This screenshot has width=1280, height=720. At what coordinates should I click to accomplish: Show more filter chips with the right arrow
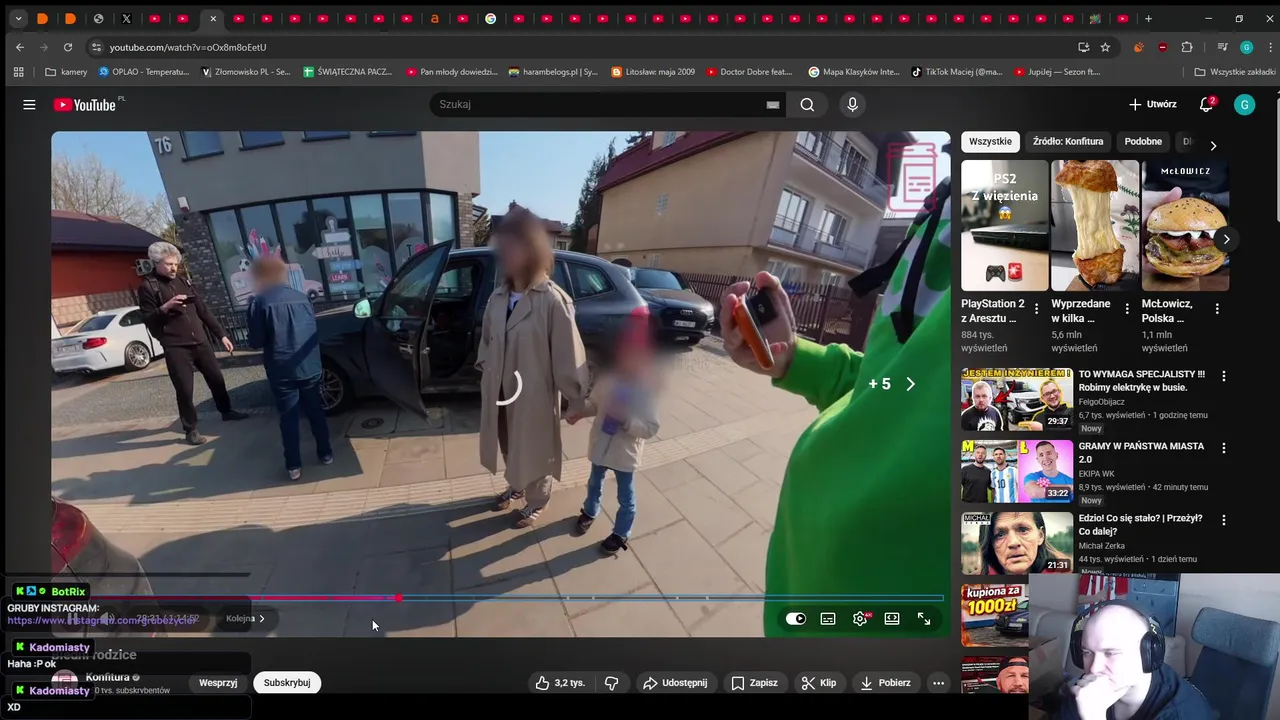tap(1213, 145)
